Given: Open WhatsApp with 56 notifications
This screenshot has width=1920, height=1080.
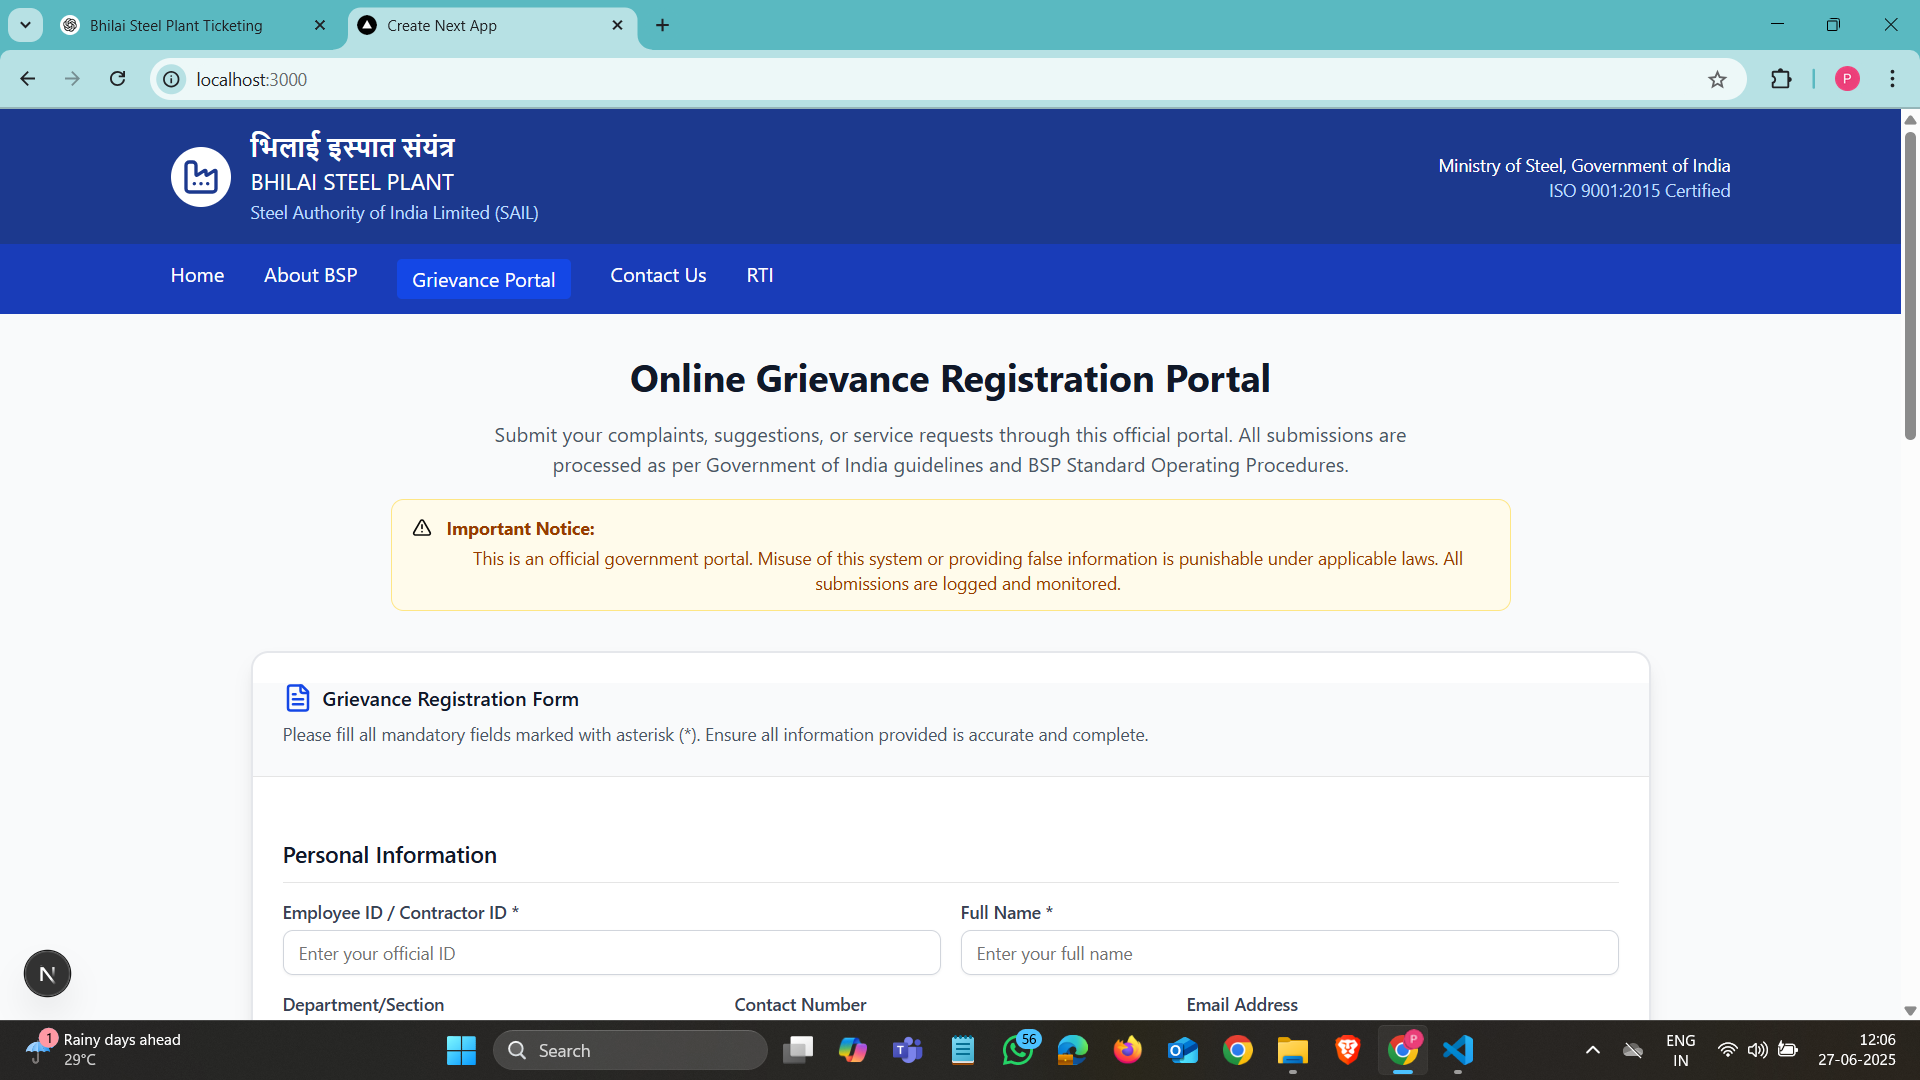Looking at the screenshot, I should click(x=1018, y=1050).
